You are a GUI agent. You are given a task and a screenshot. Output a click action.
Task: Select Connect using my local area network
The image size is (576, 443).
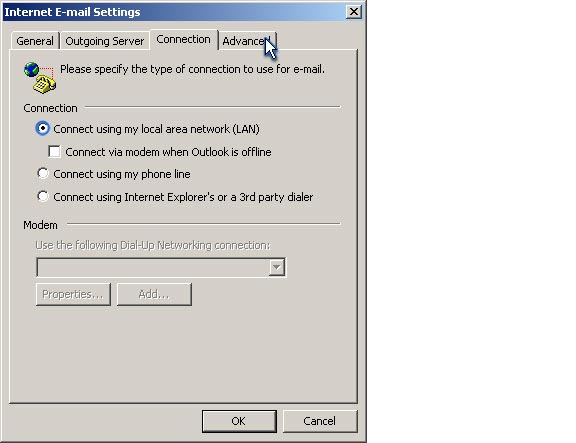43,128
